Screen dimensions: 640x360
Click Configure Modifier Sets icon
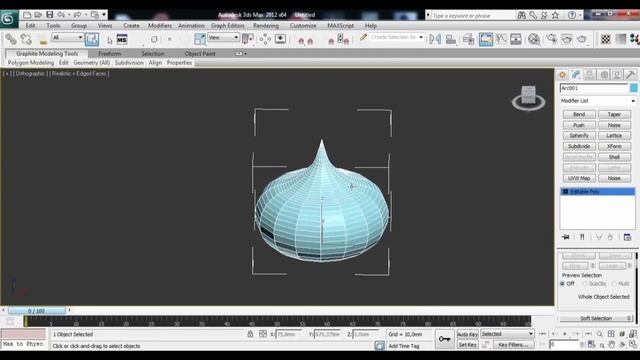coord(627,237)
